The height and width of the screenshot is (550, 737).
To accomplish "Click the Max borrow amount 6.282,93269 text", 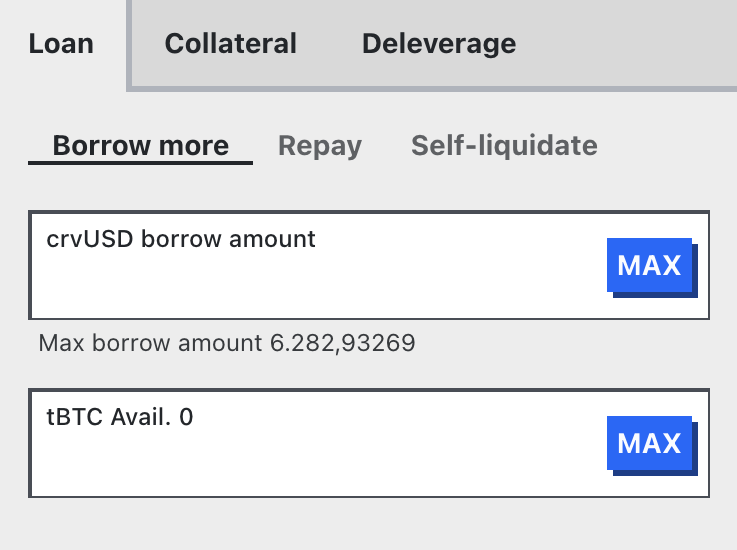I will (x=226, y=344).
